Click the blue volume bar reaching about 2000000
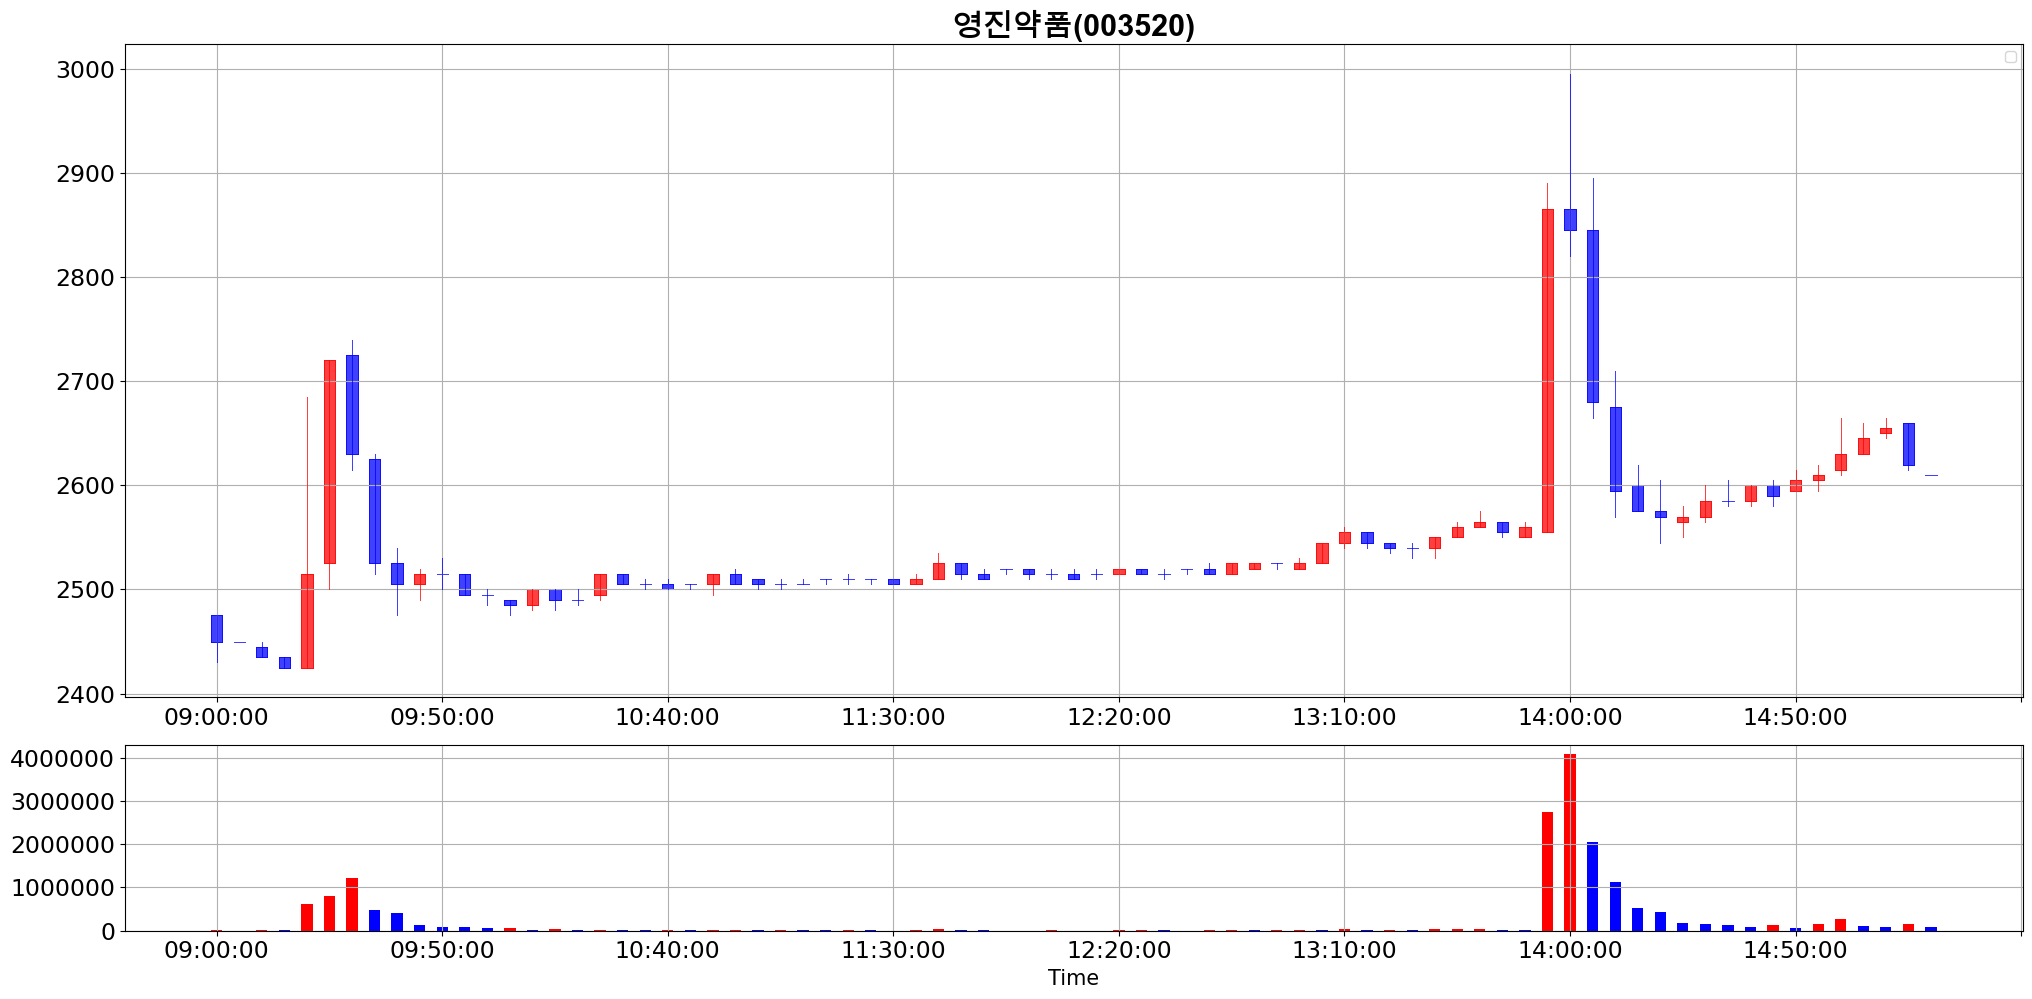Viewport: 2032px width, 999px height. 1592,886
